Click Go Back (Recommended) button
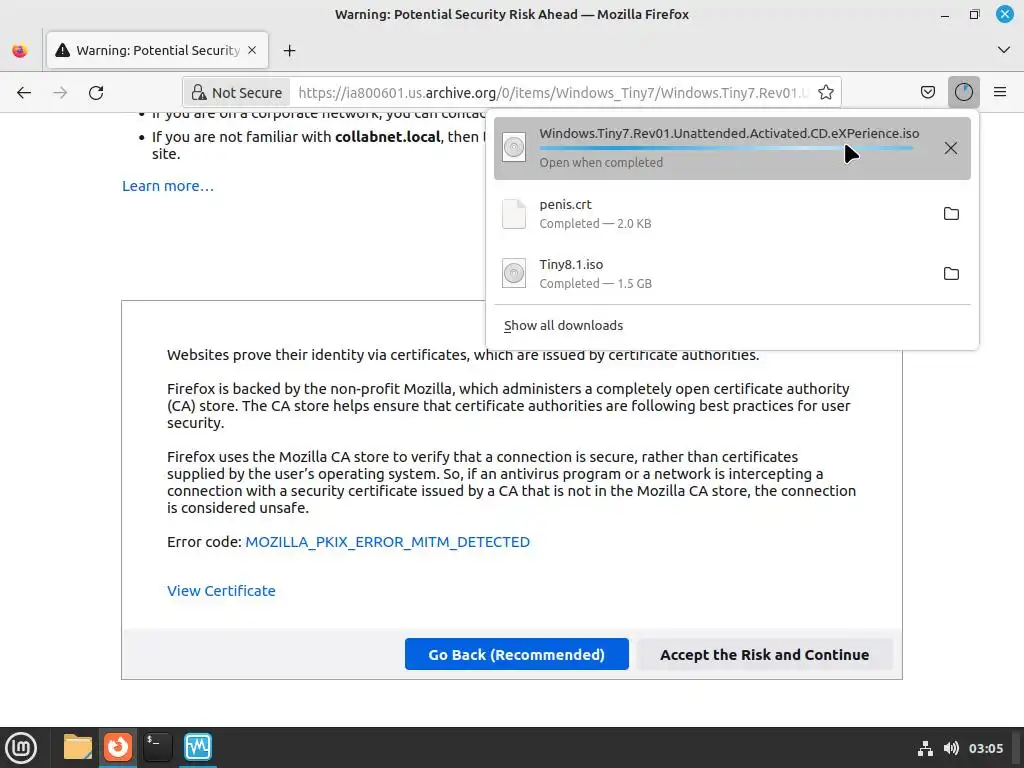The image size is (1024, 768). [x=517, y=654]
